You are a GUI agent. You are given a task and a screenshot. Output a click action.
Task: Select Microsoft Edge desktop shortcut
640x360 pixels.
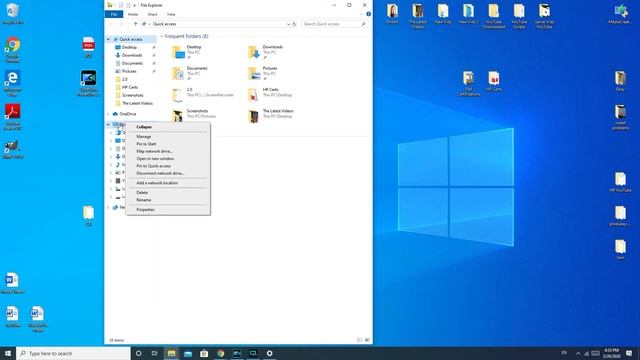click(13, 83)
